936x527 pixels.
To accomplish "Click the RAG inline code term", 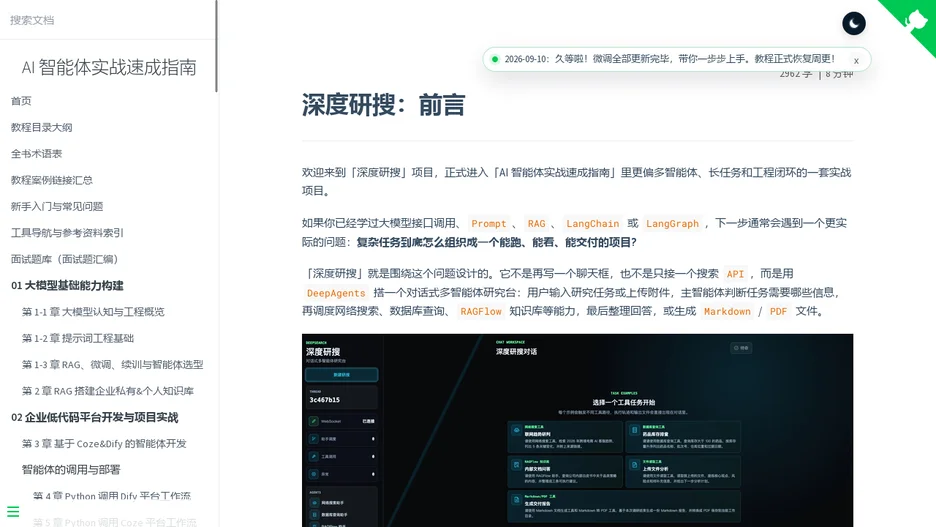I will [536, 223].
